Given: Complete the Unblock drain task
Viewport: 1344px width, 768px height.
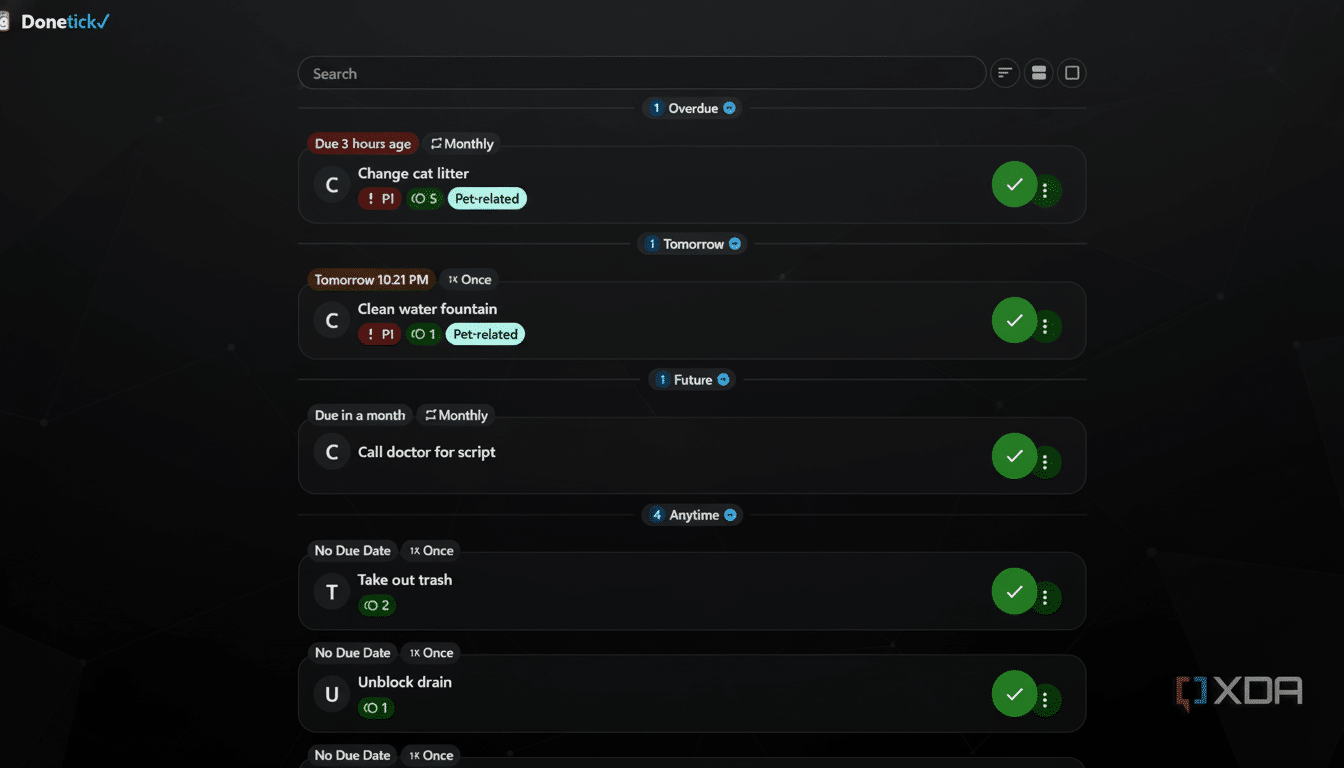Looking at the screenshot, I should click(x=1013, y=694).
